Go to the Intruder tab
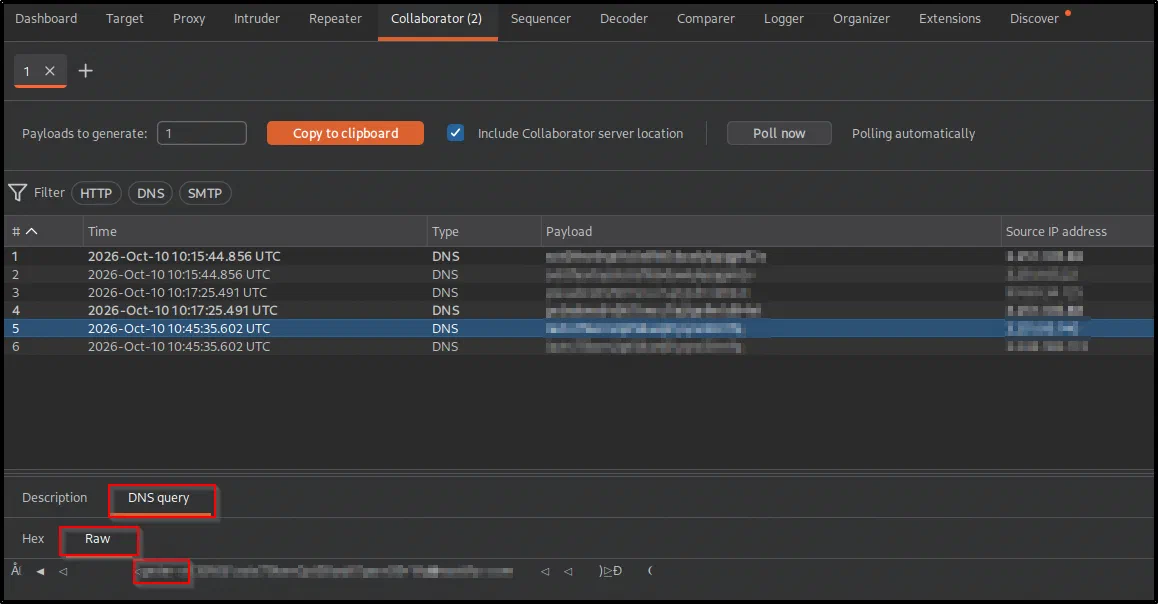 click(x=256, y=18)
